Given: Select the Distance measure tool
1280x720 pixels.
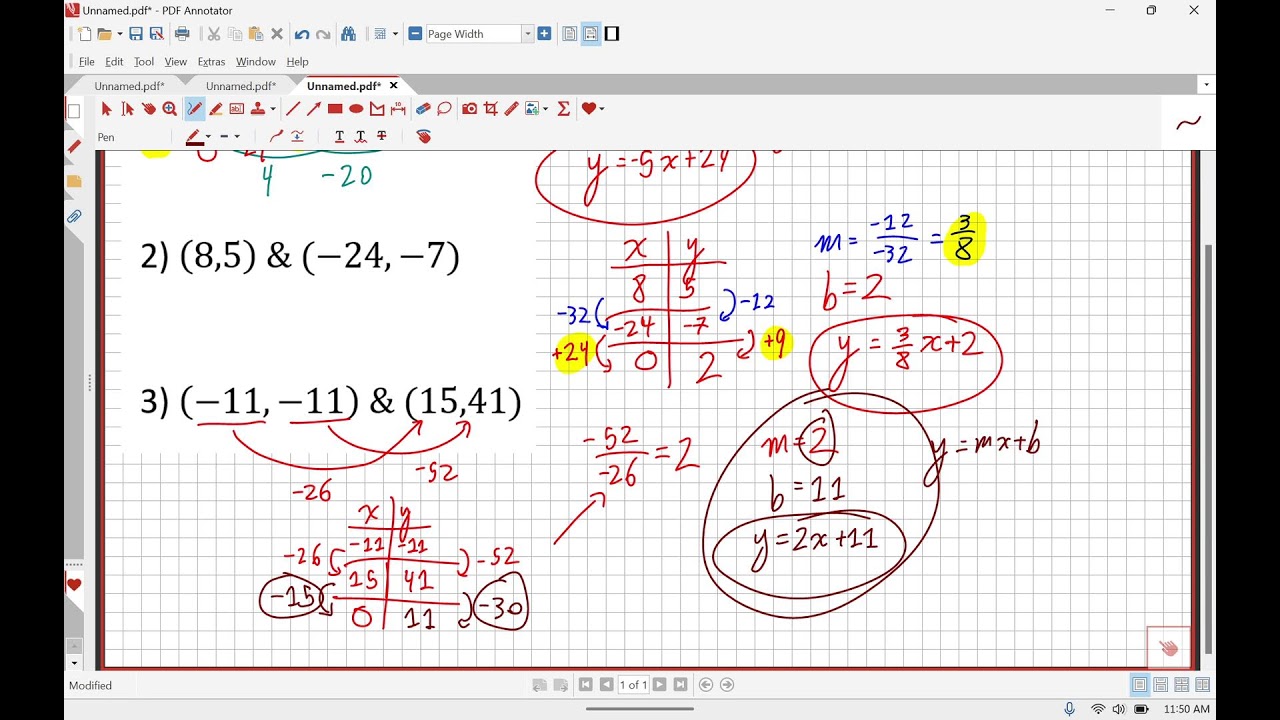Looking at the screenshot, I should pos(398,109).
